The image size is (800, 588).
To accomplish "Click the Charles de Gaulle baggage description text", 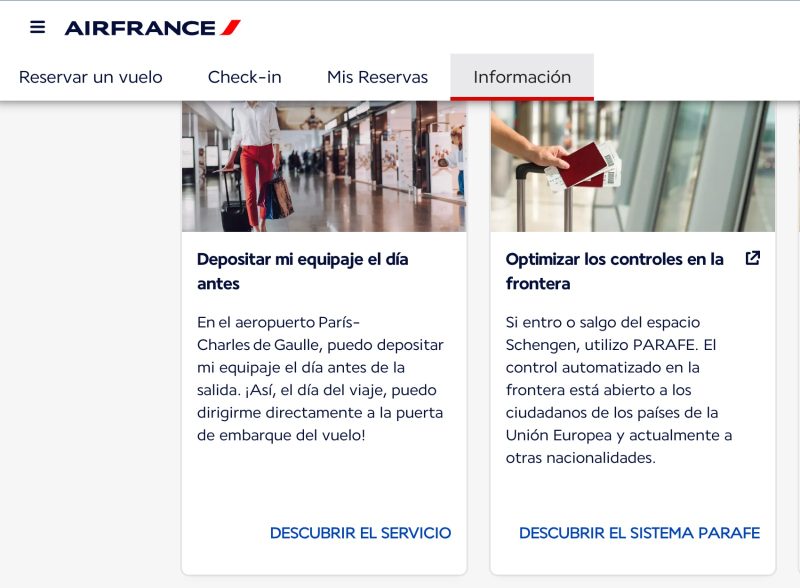I will [x=320, y=379].
